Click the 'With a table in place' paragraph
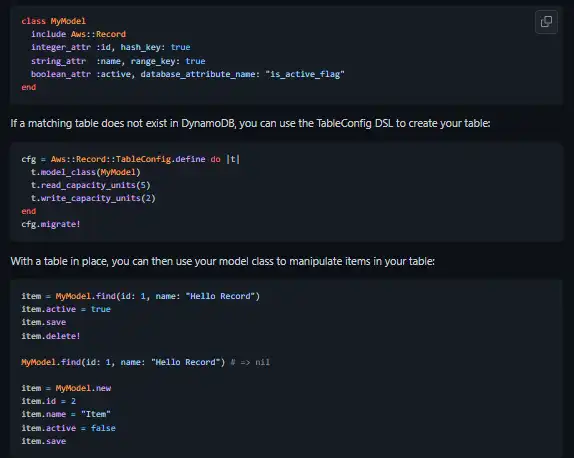Image resolution: width=574 pixels, height=458 pixels. 223,261
